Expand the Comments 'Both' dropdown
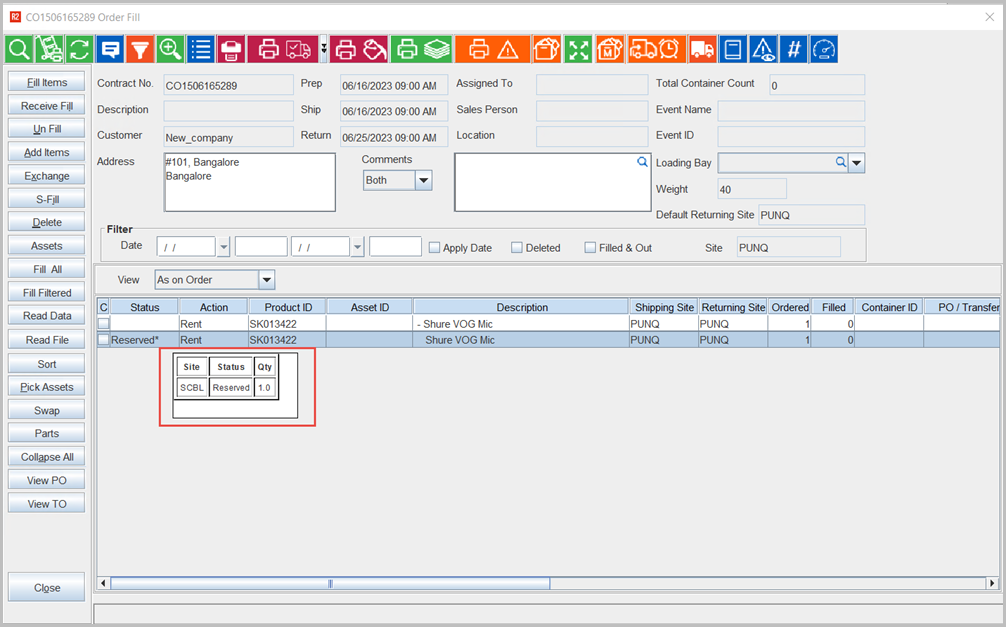 click(x=423, y=181)
